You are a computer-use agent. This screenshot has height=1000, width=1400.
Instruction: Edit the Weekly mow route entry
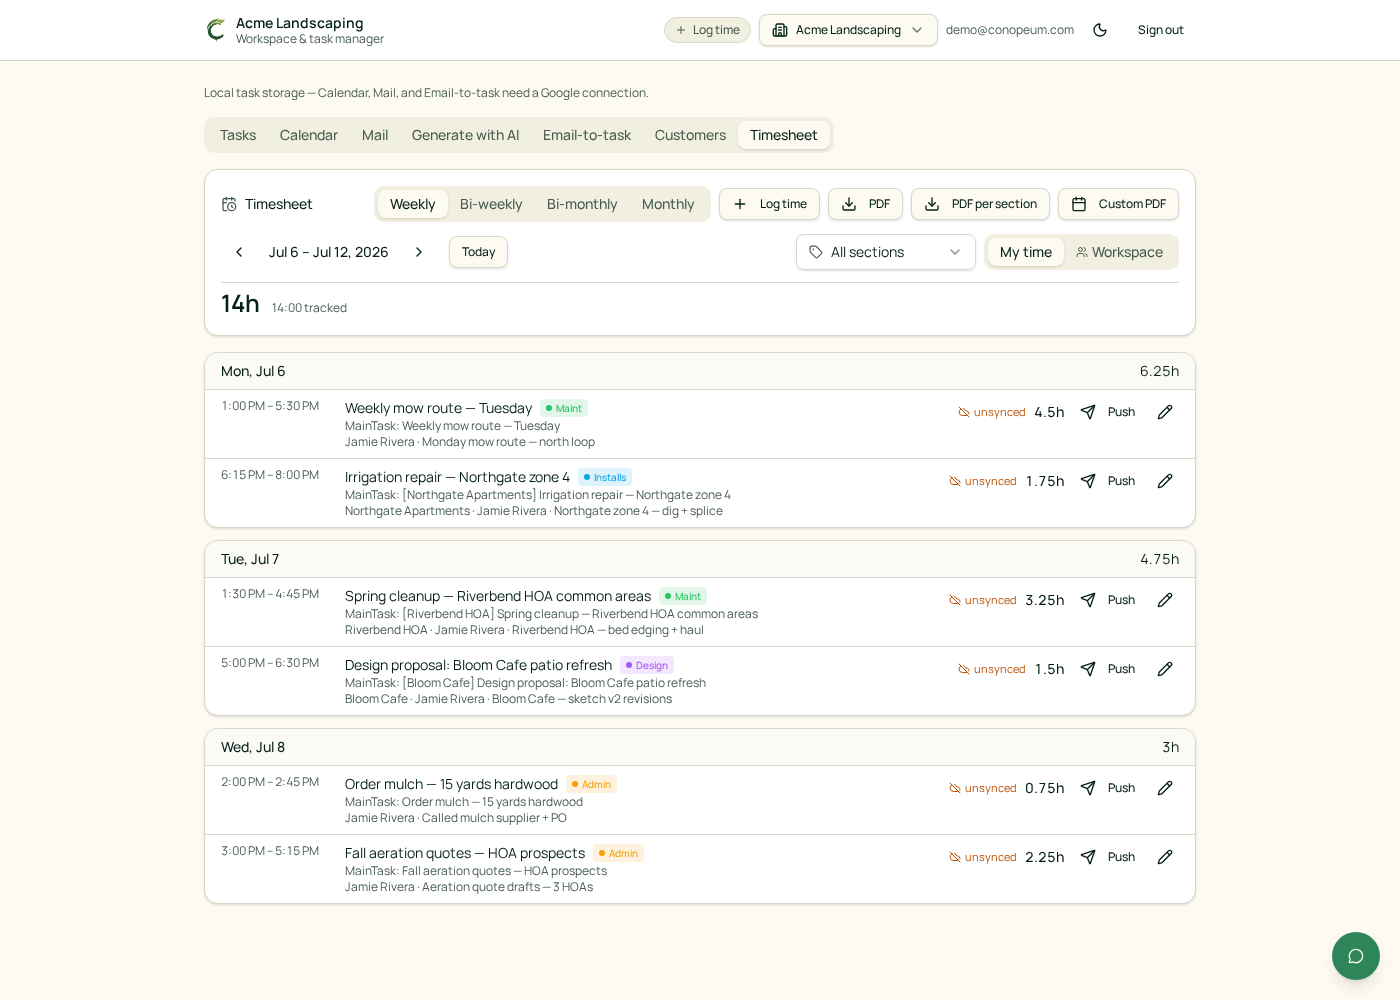tap(1165, 412)
